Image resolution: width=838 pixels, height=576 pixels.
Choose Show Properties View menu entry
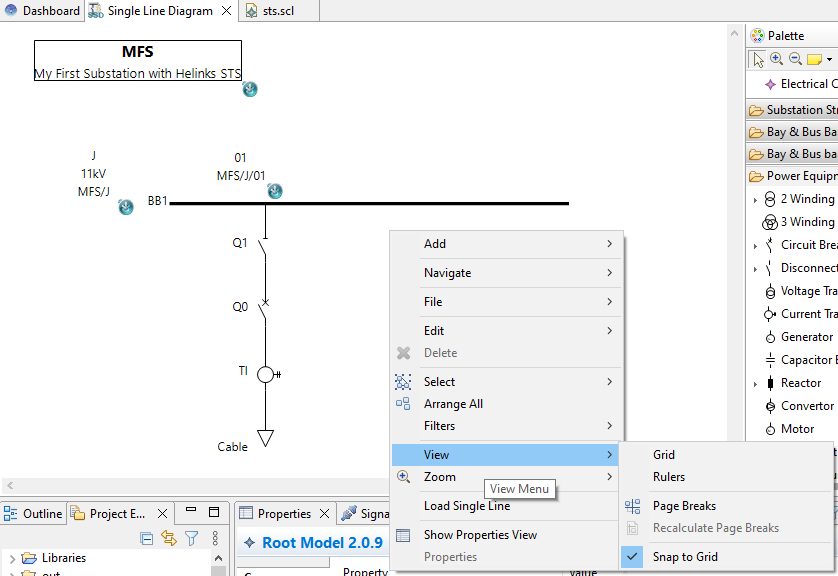tap(480, 535)
